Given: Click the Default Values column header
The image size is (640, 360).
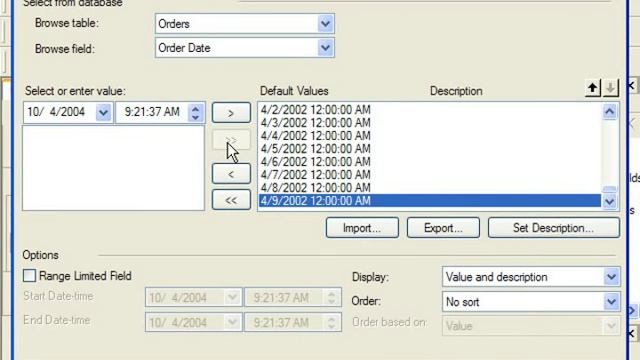Looking at the screenshot, I should [294, 91].
